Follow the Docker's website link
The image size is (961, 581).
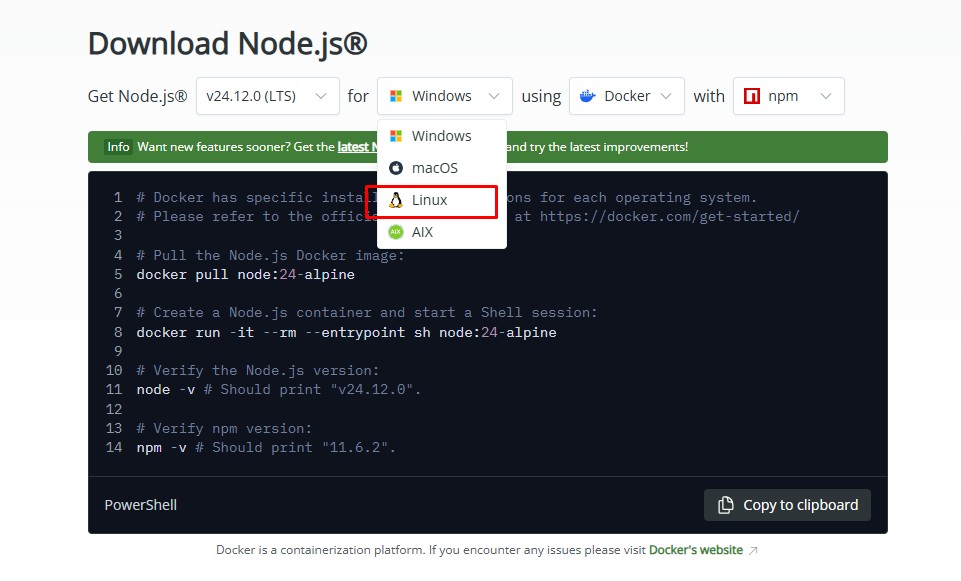695,550
